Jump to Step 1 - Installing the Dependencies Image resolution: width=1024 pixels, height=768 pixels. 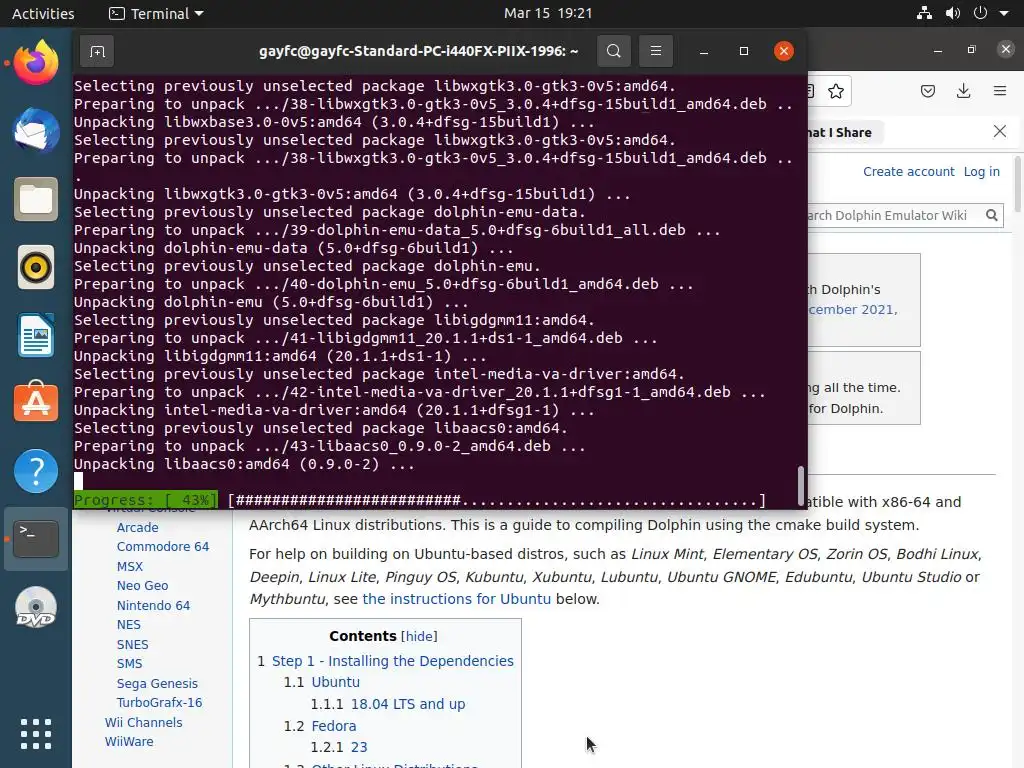coord(392,661)
